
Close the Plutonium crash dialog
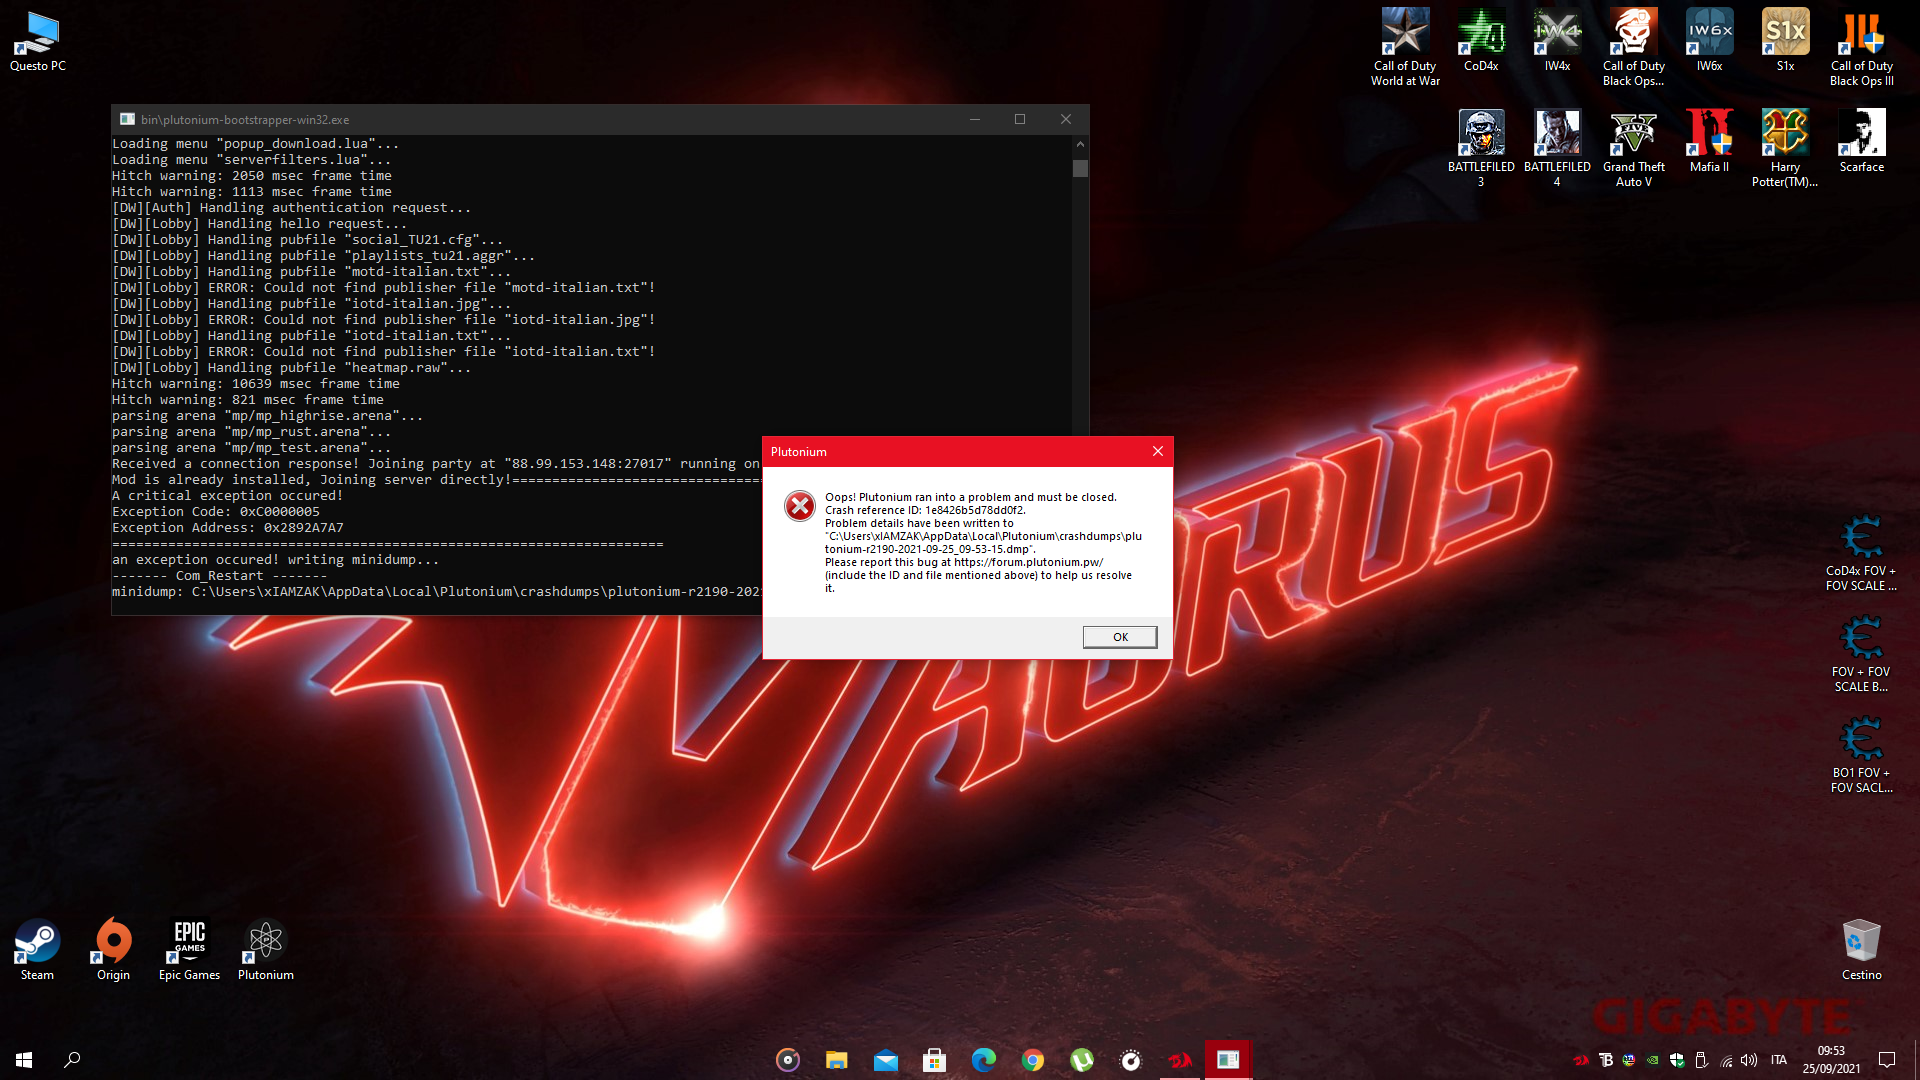click(1158, 451)
